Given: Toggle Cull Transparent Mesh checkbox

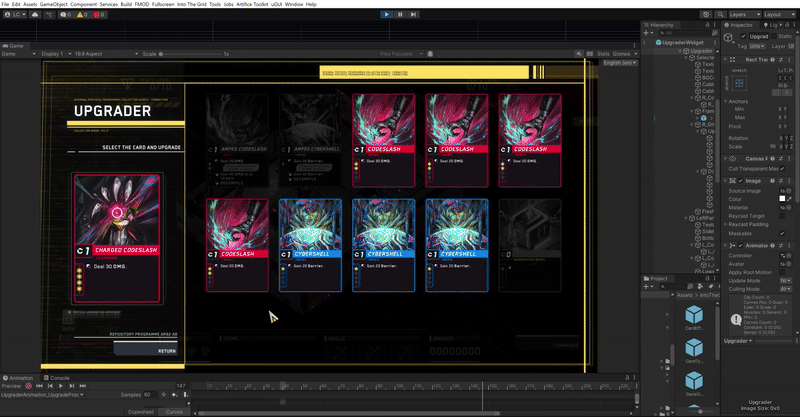Looking at the screenshot, I should pos(782,170).
